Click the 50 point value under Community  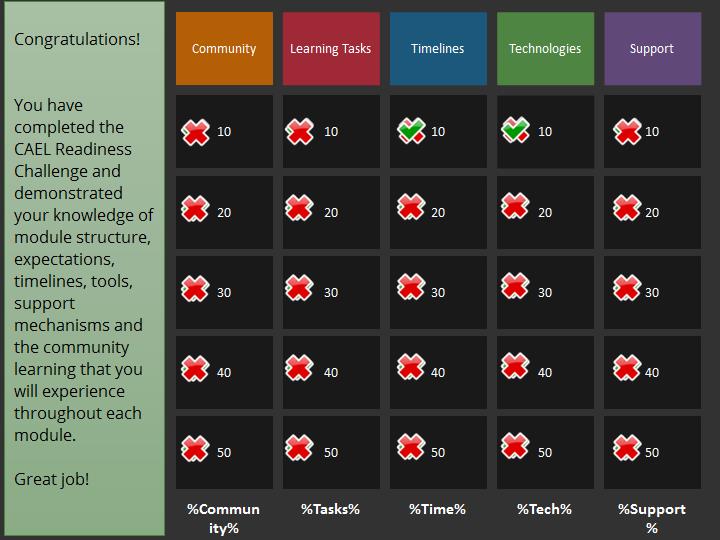click(224, 452)
